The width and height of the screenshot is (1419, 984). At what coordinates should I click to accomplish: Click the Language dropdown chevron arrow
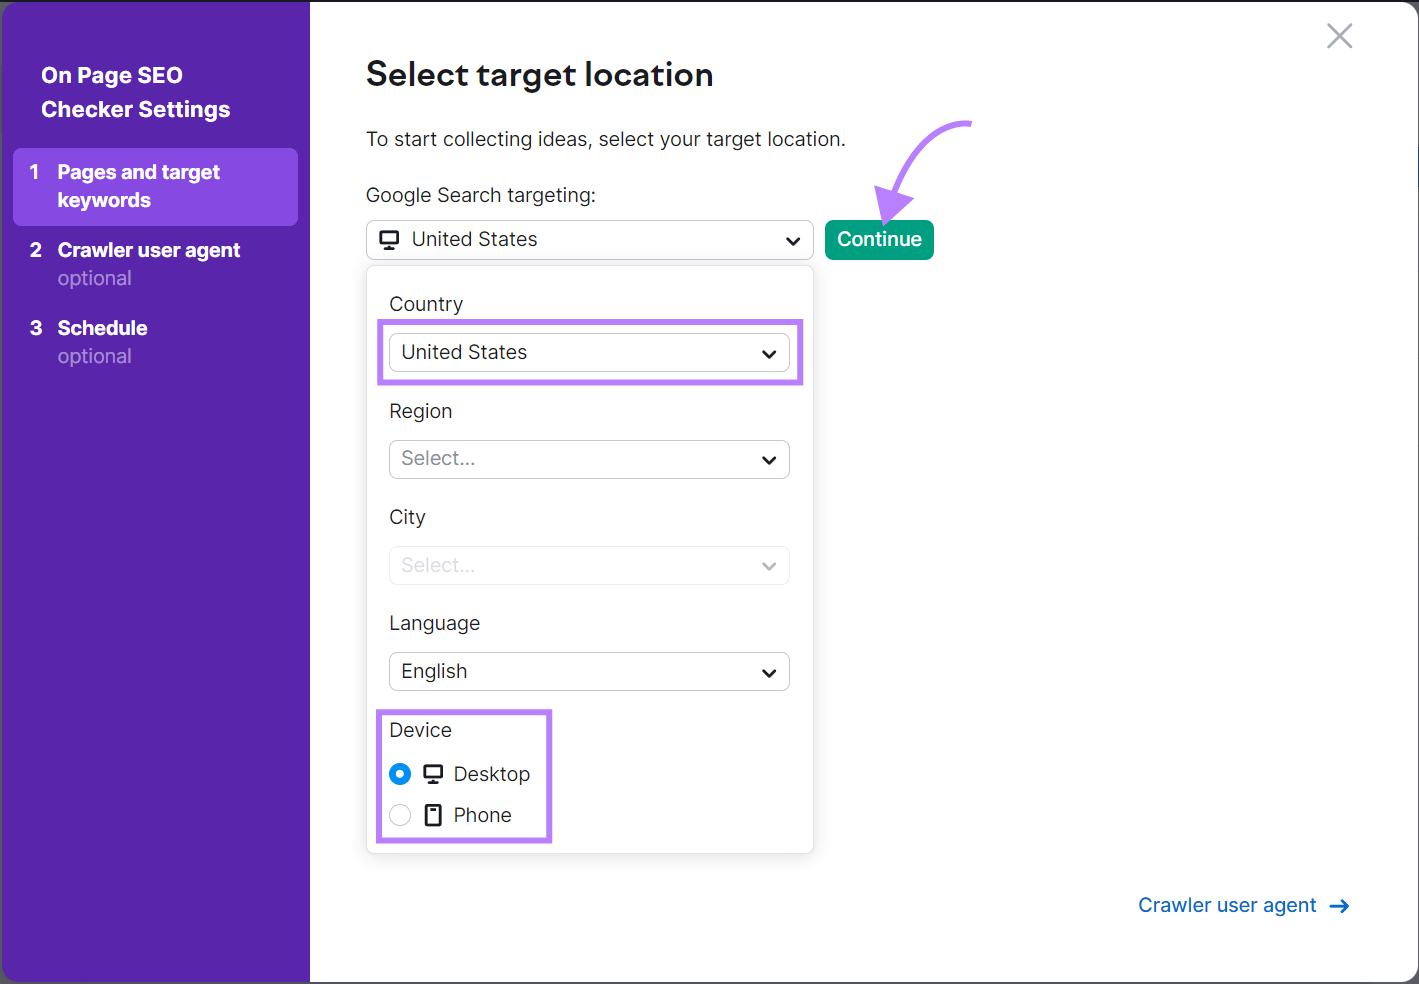769,673
